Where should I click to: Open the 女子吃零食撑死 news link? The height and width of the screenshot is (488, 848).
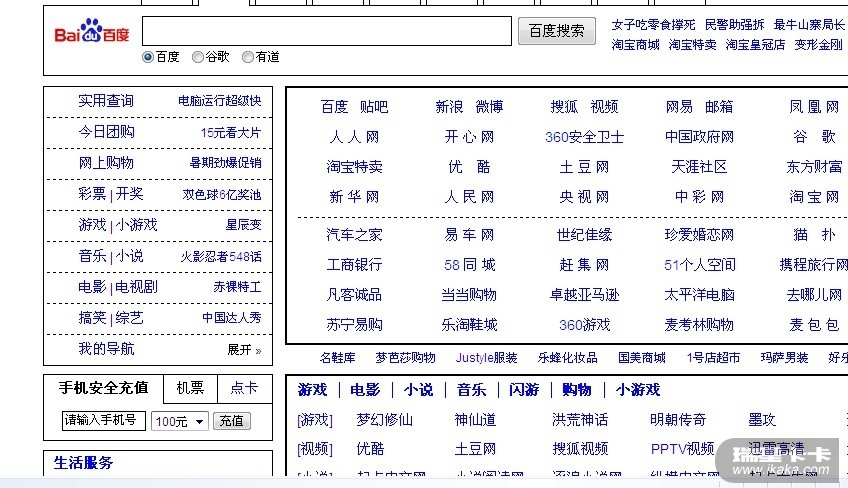(653, 25)
